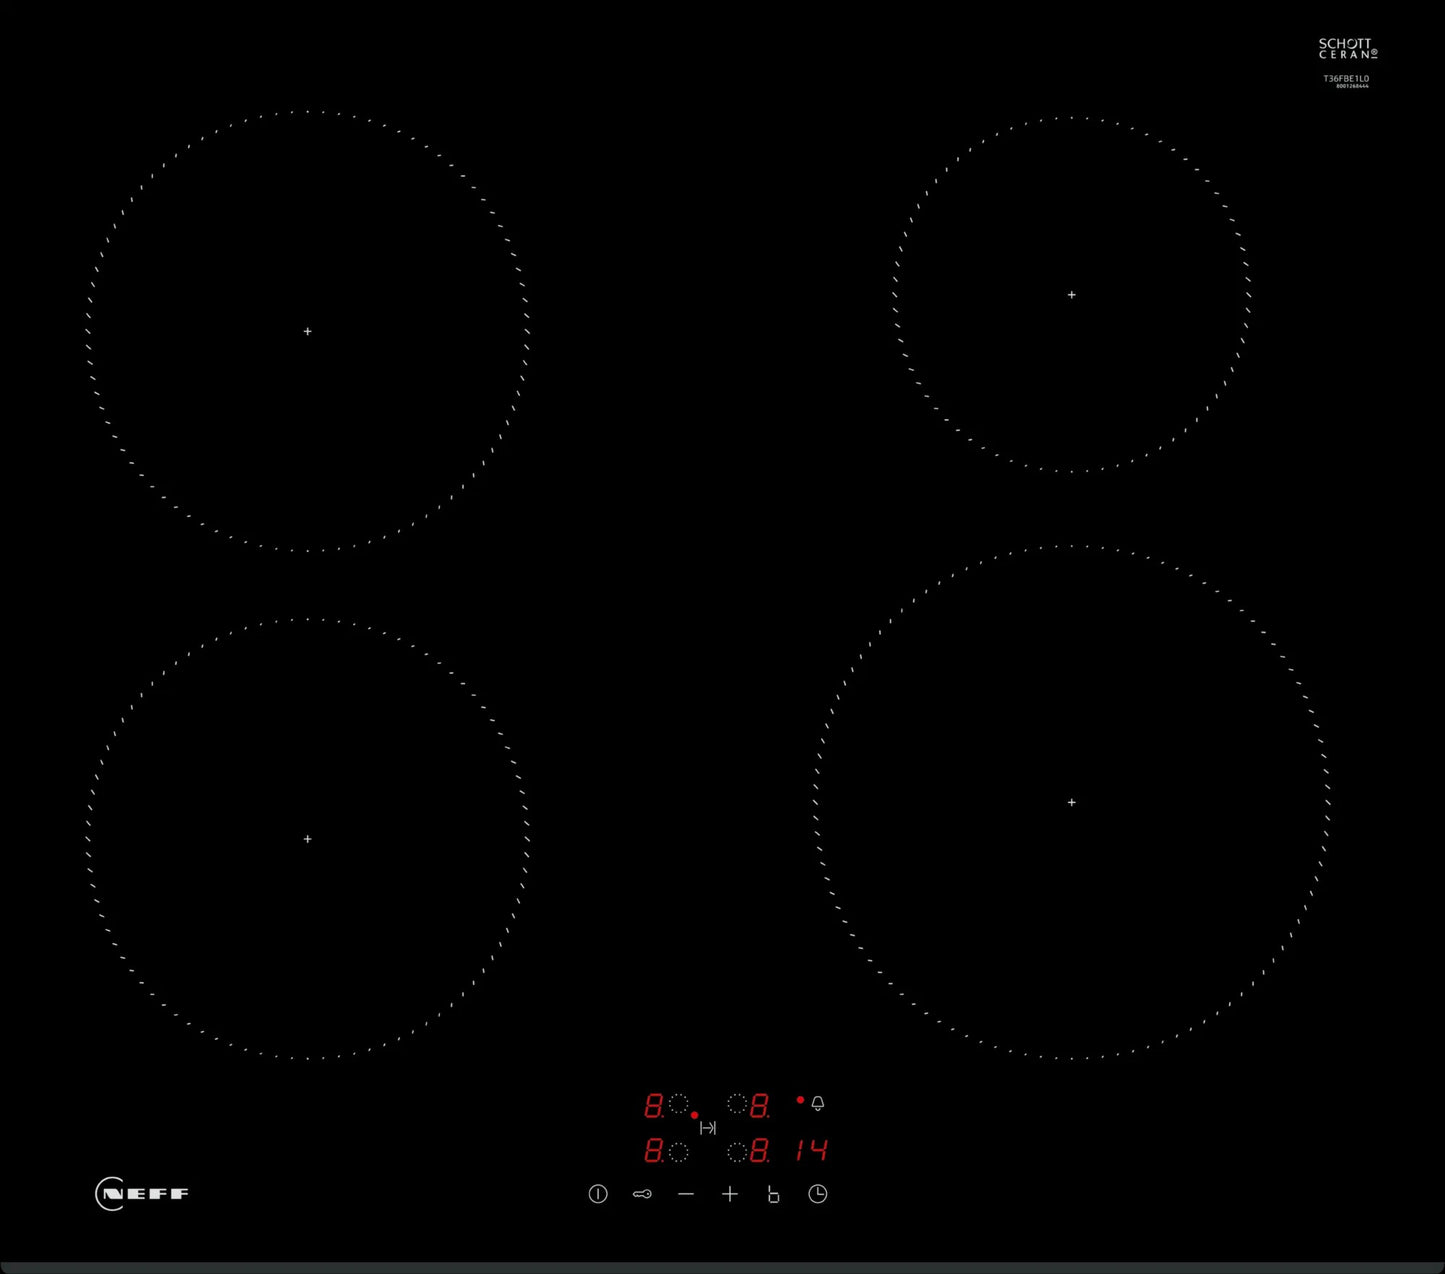Click center cross of large front-right zone
This screenshot has width=1445, height=1274.
click(x=1072, y=802)
